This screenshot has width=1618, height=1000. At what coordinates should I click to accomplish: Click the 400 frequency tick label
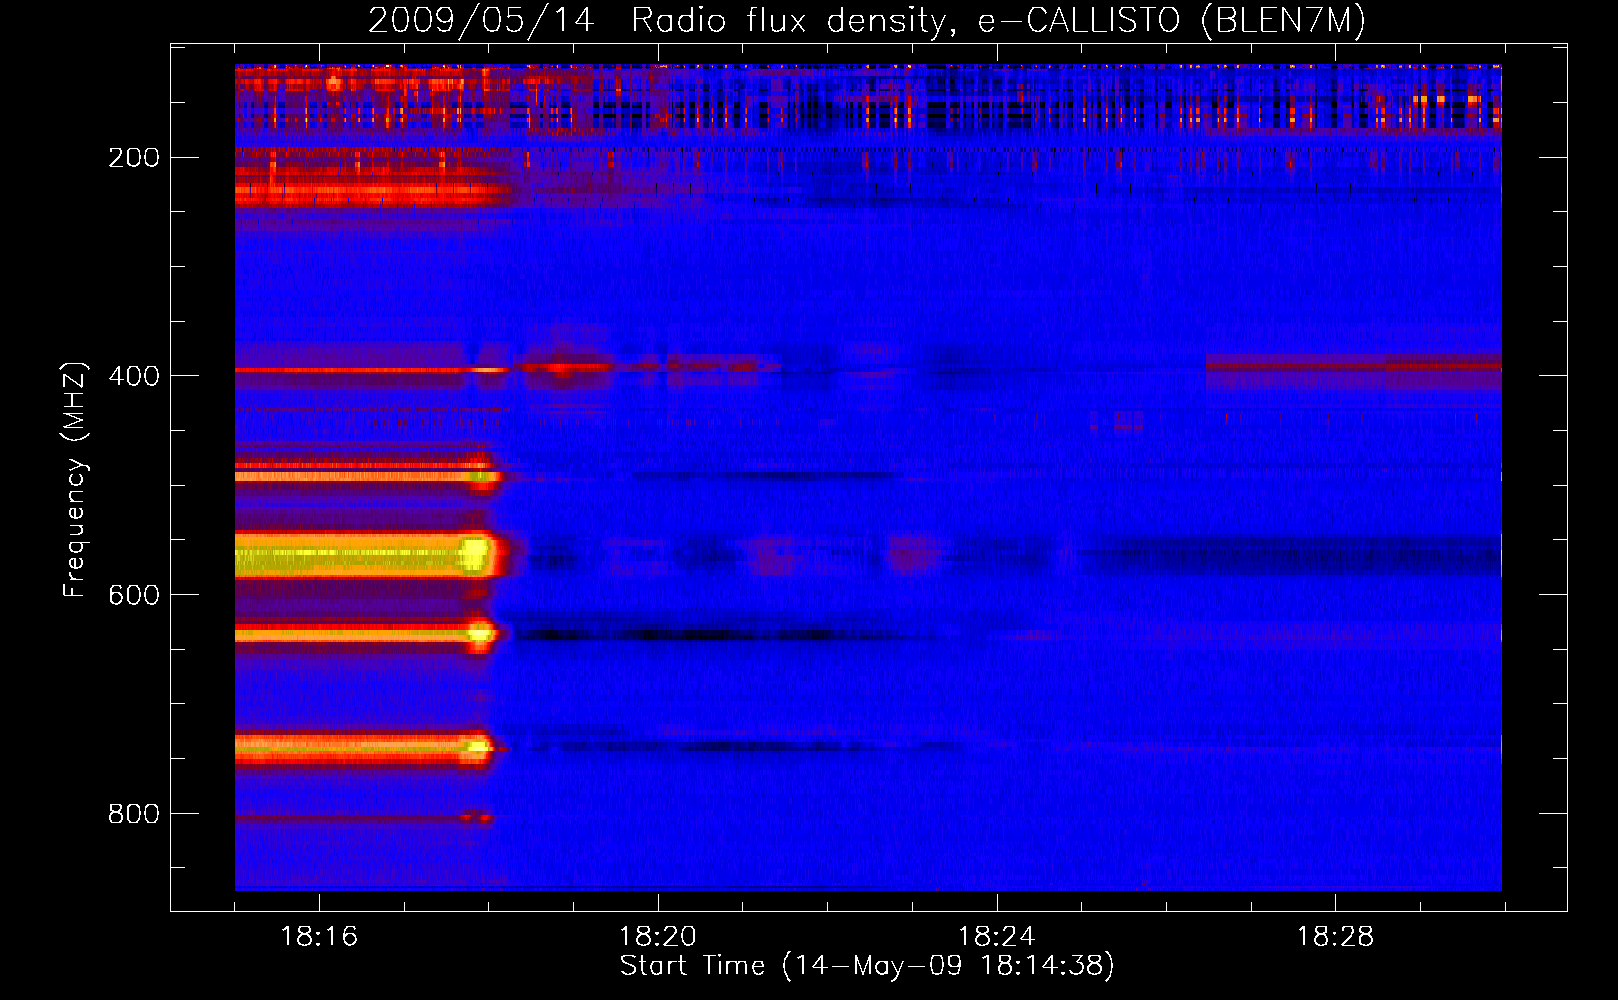(x=134, y=376)
